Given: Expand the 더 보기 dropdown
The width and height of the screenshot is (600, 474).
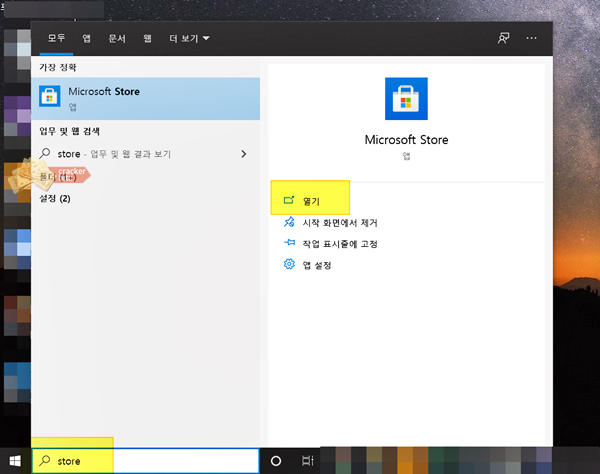Looking at the screenshot, I should tap(189, 38).
